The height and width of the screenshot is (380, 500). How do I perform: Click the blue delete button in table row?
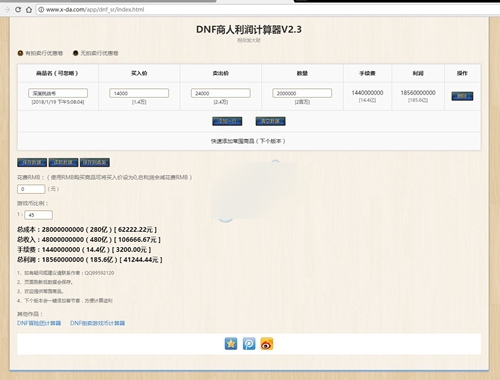click(x=462, y=96)
